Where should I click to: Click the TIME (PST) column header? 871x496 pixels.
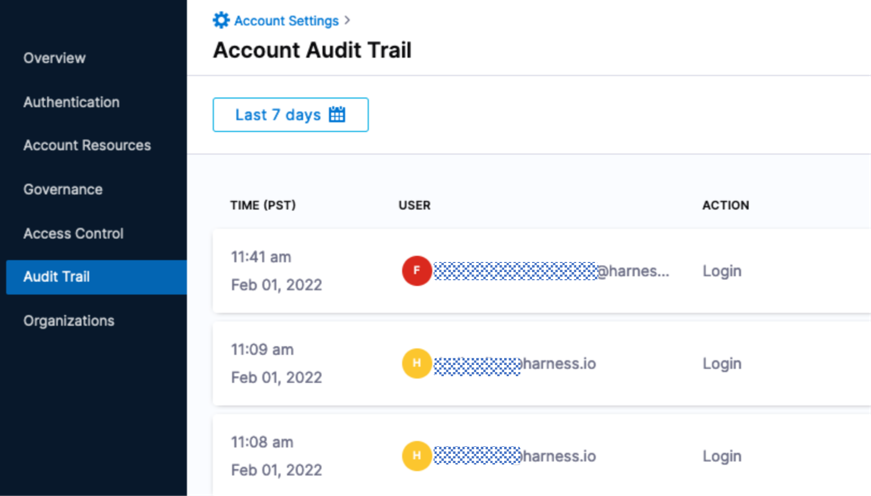(x=263, y=205)
